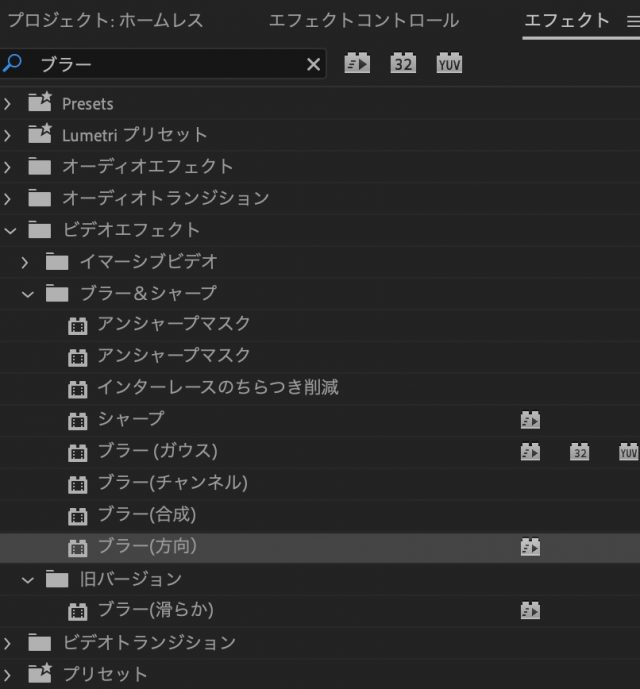The width and height of the screenshot is (640, 689).
Task: Open the エフェクト panel menu icon
Action: 629,21
